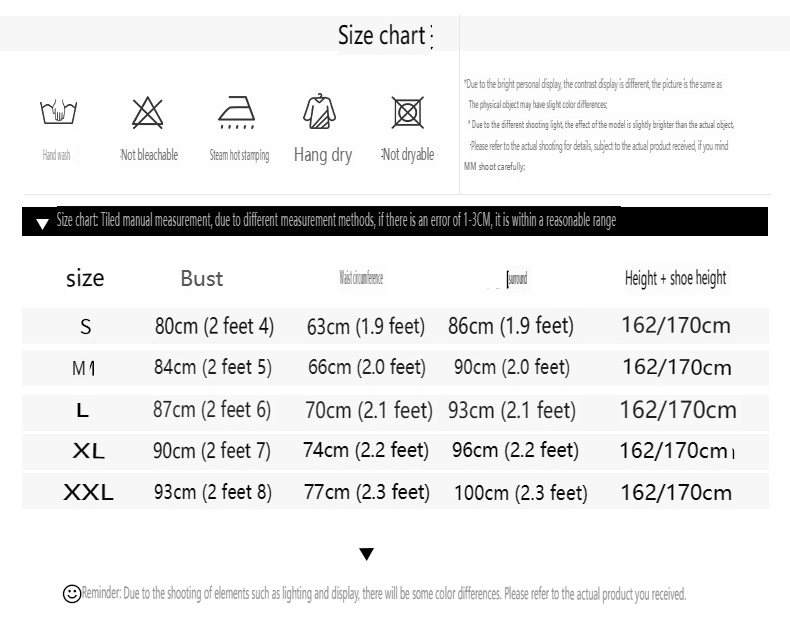Click the Not bleachable crossed triangle icon
This screenshot has width=790, height=630.
click(148, 113)
